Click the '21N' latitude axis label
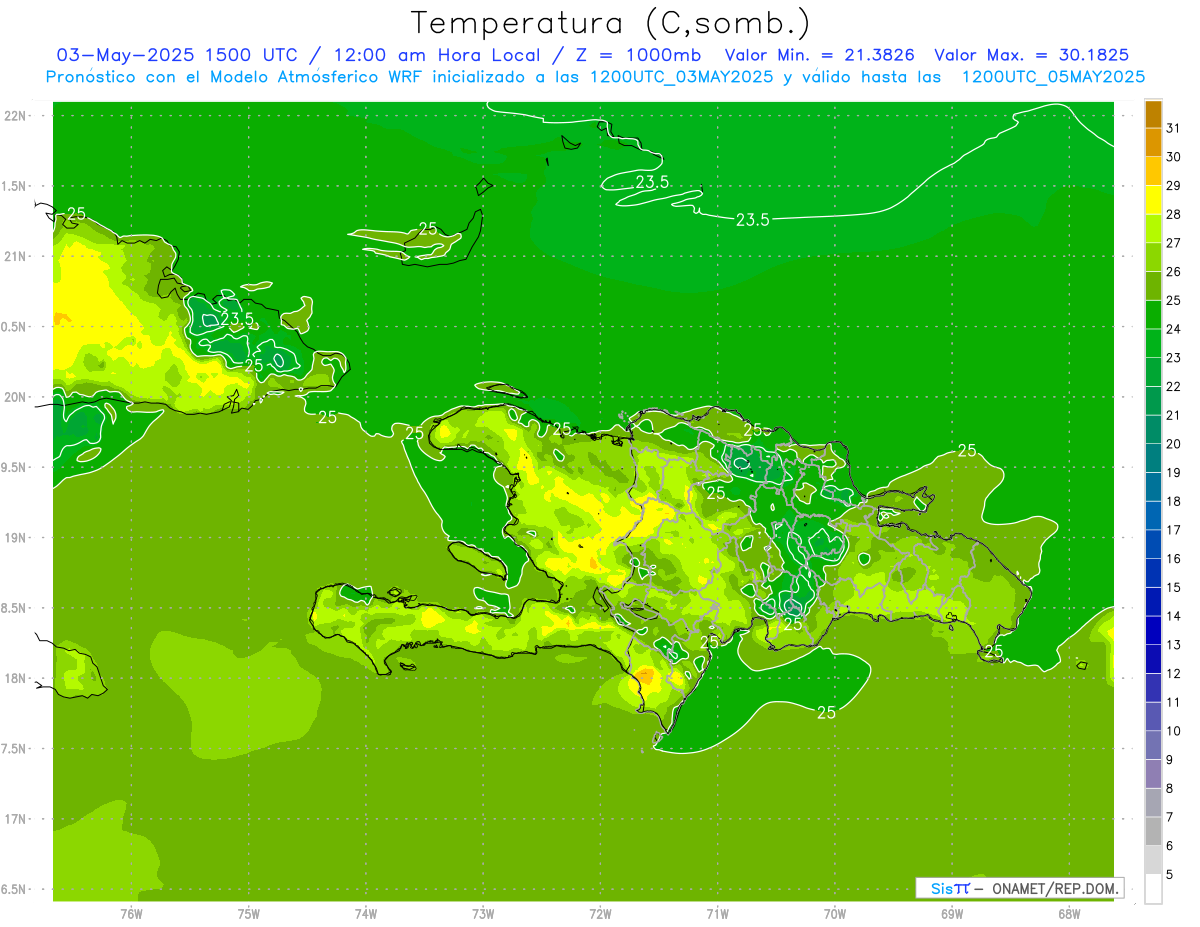 pos(17,256)
